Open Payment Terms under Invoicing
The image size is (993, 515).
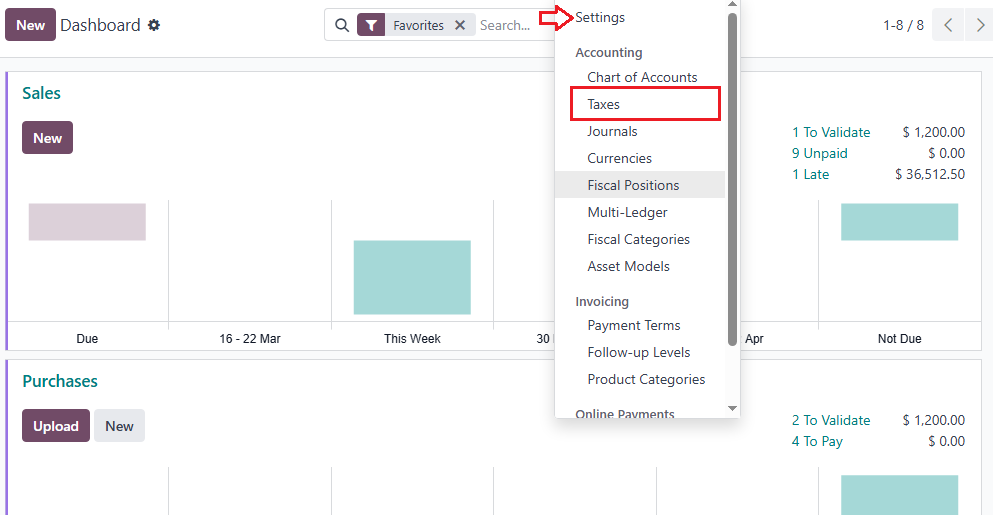[x=633, y=325]
